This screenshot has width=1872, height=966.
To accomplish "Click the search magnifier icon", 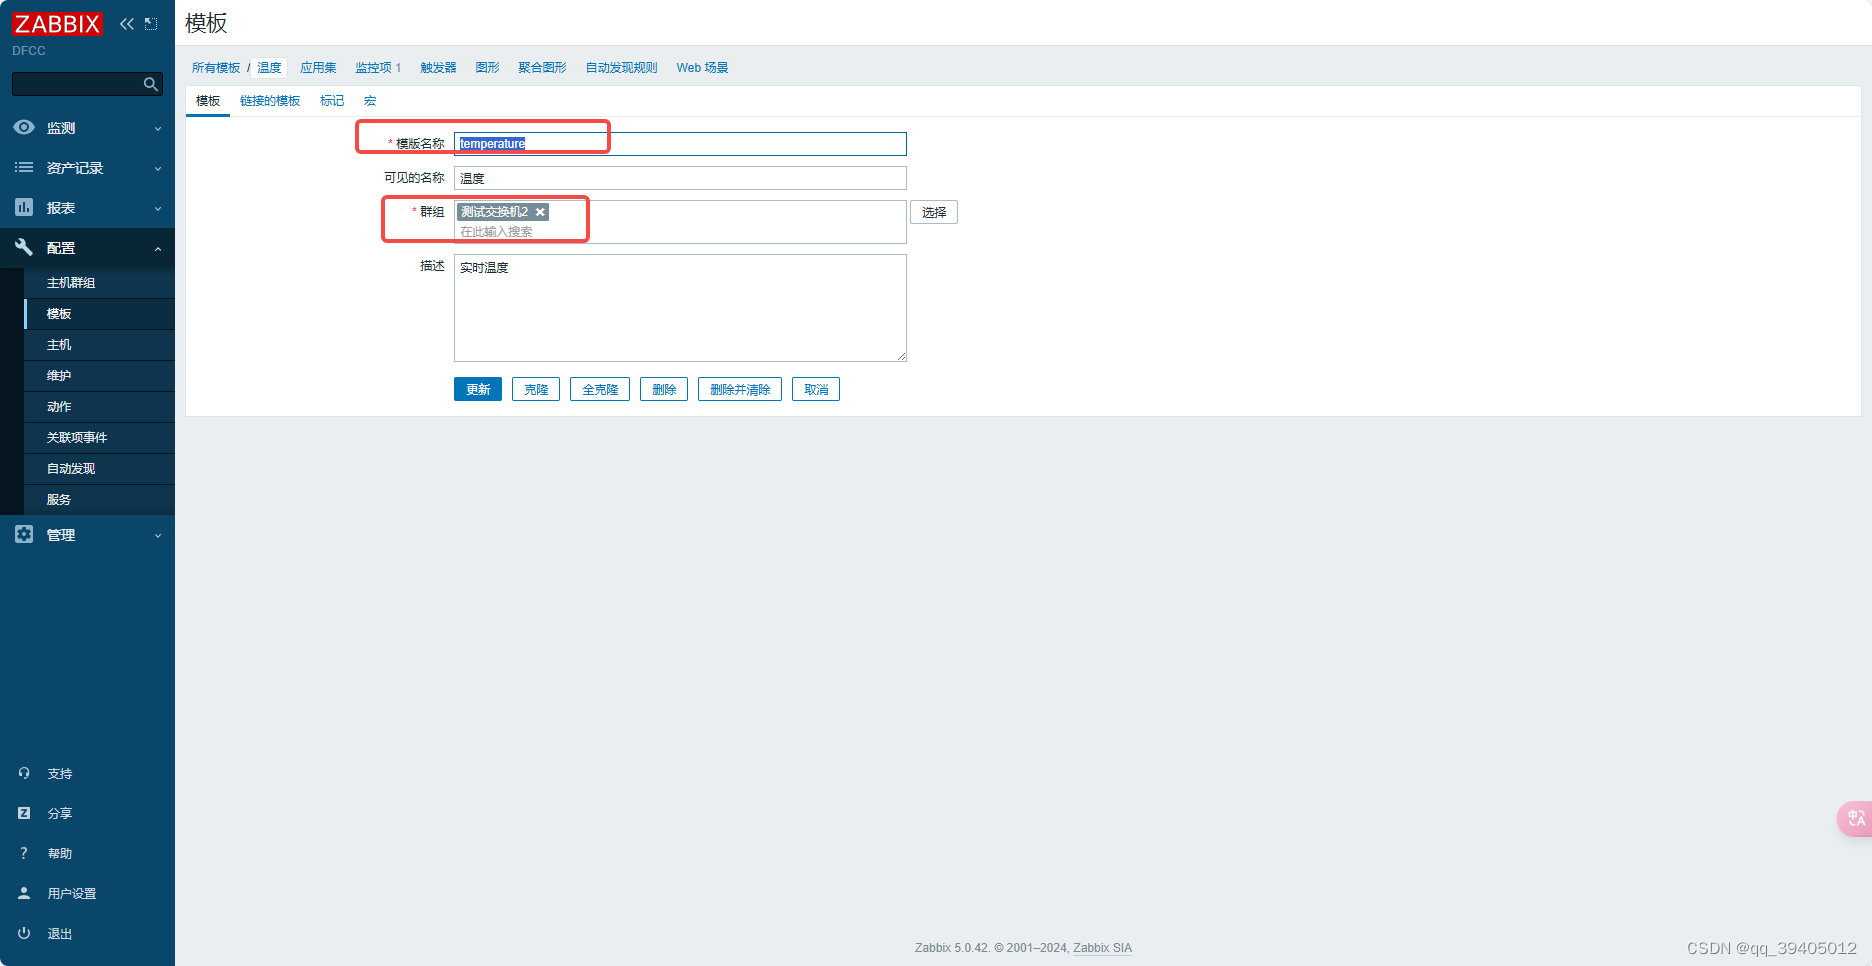I will [x=151, y=84].
